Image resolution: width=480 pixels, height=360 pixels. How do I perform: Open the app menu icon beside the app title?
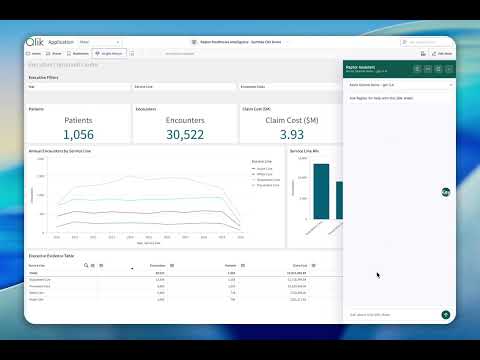point(194,42)
